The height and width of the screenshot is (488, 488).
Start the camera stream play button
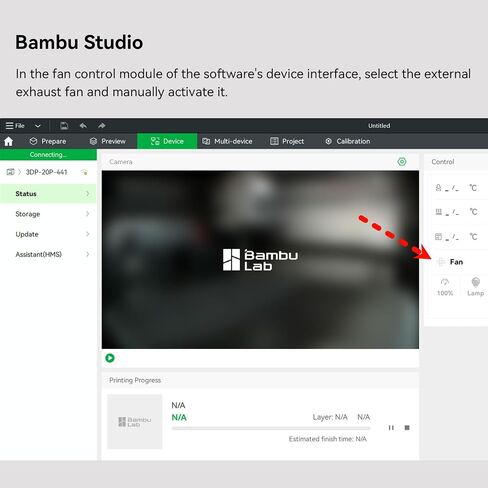pyautogui.click(x=110, y=358)
